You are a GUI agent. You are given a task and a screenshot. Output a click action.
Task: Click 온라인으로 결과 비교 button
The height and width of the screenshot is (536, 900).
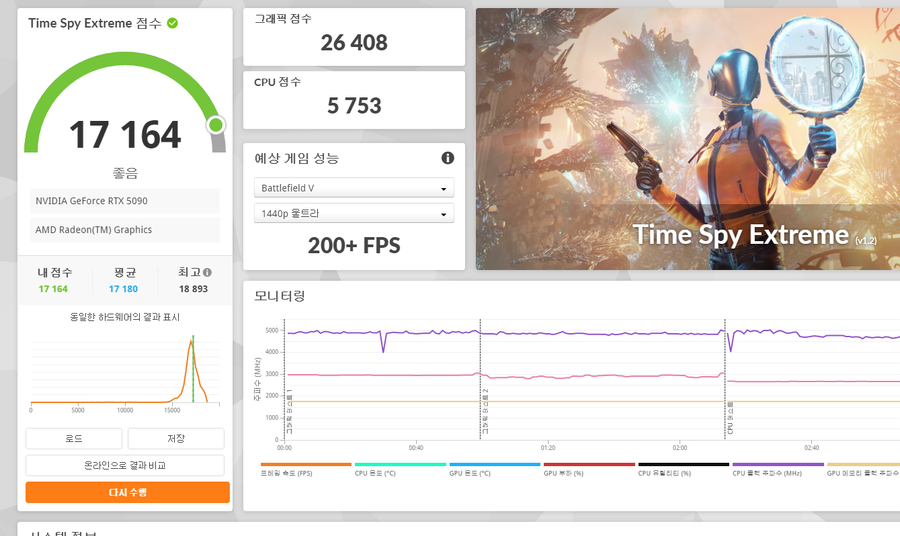(125, 465)
